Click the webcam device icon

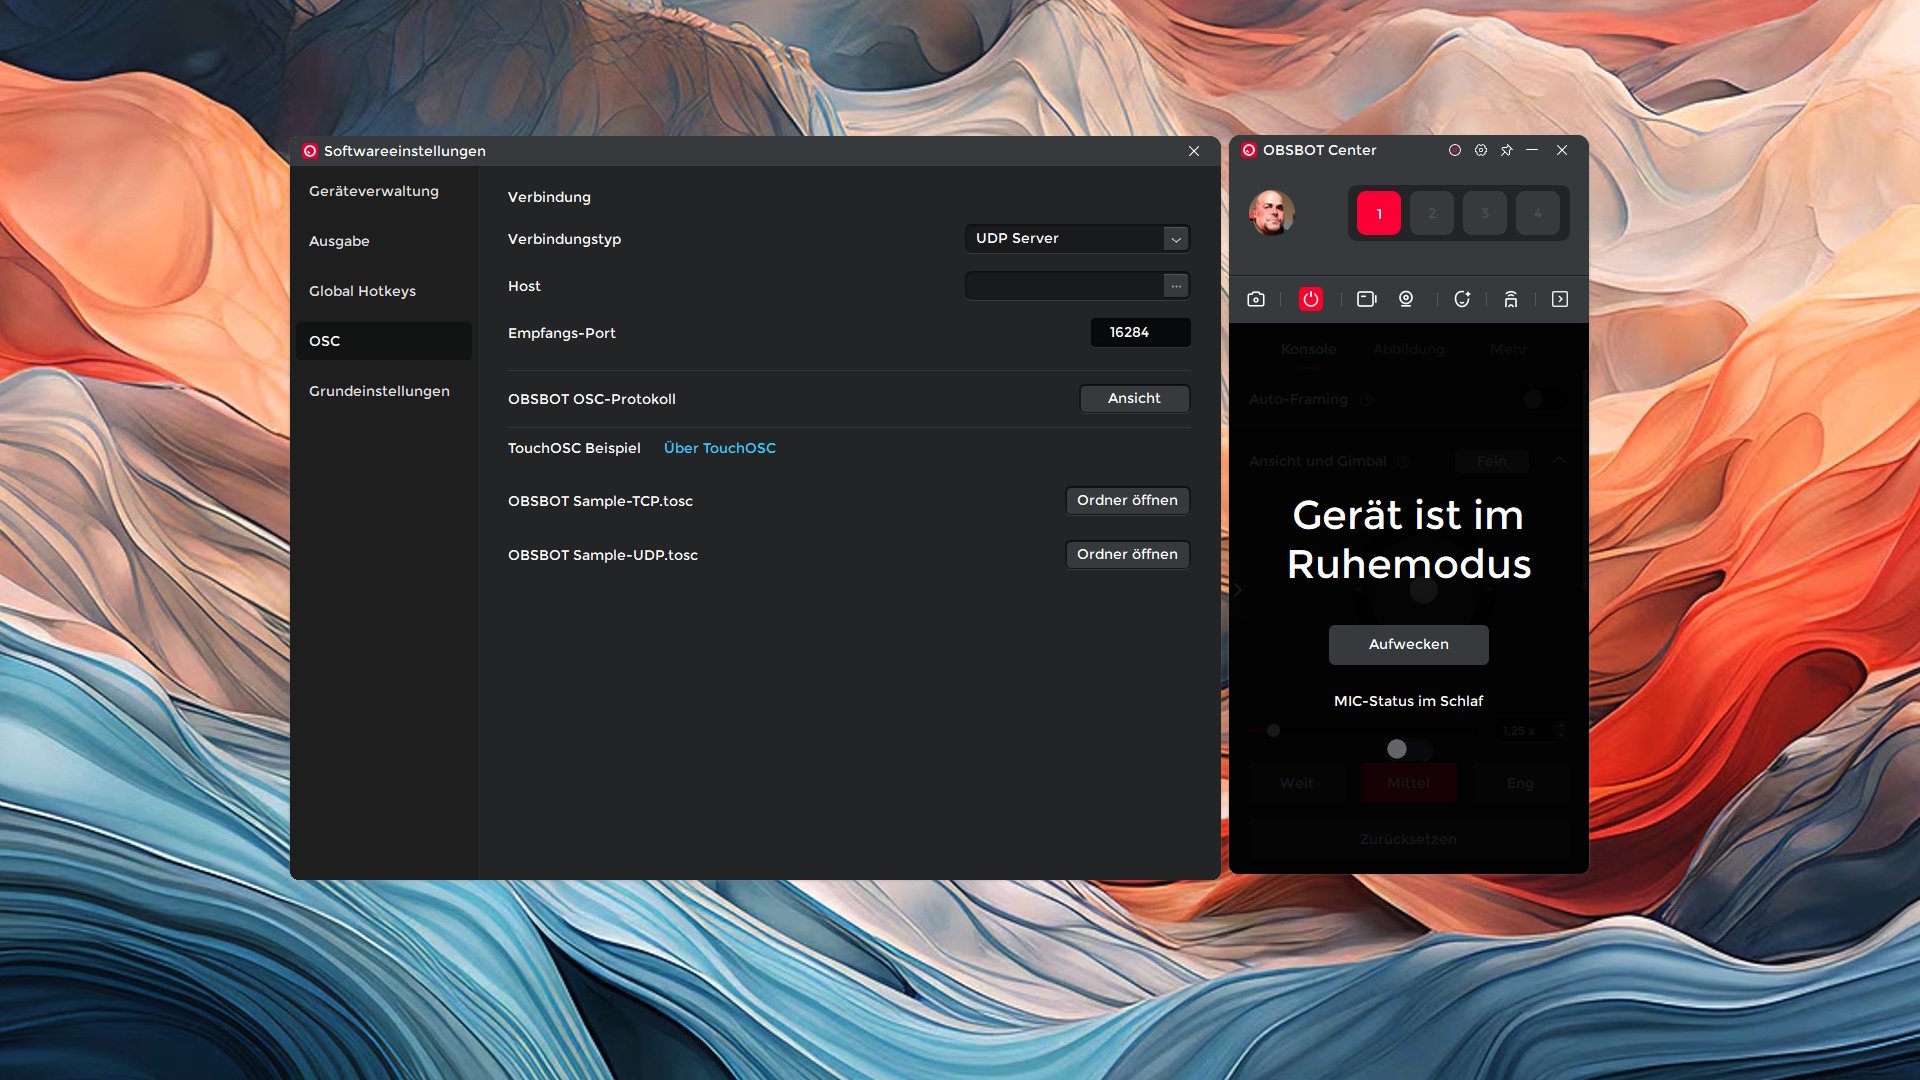click(1406, 299)
